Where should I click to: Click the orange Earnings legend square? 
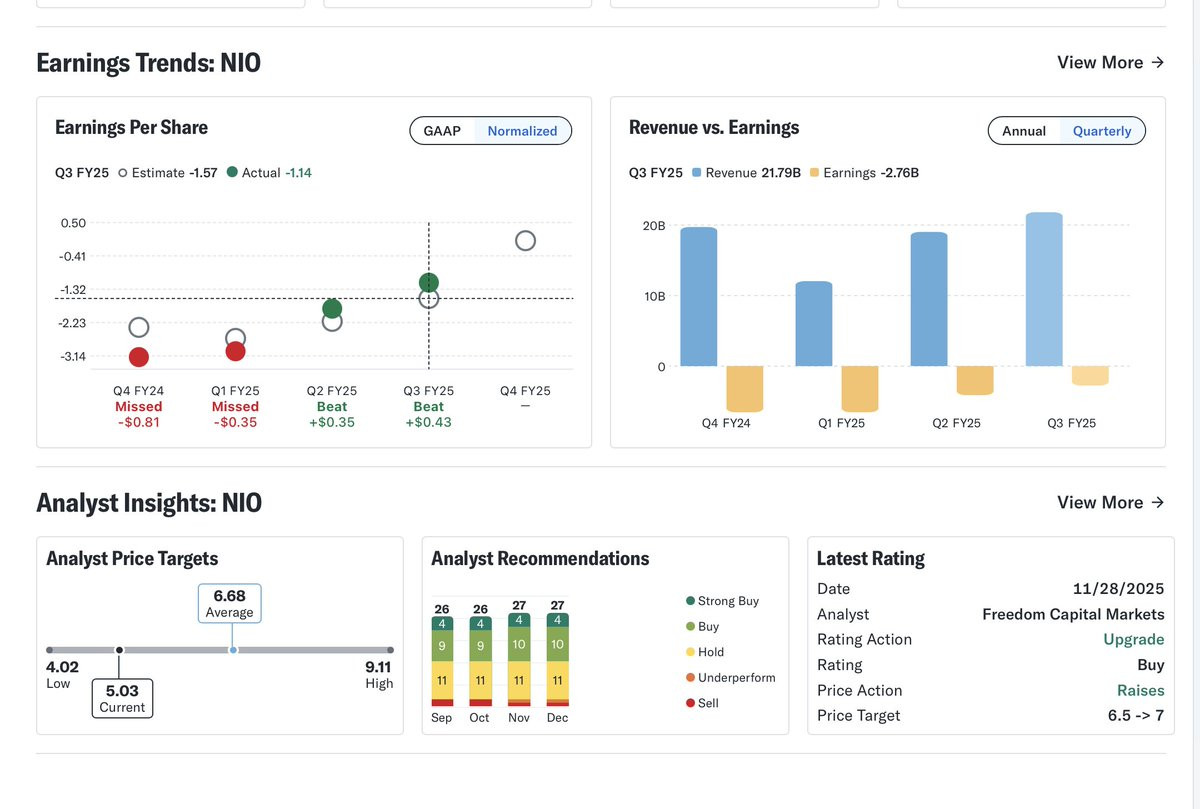pyautogui.click(x=814, y=173)
